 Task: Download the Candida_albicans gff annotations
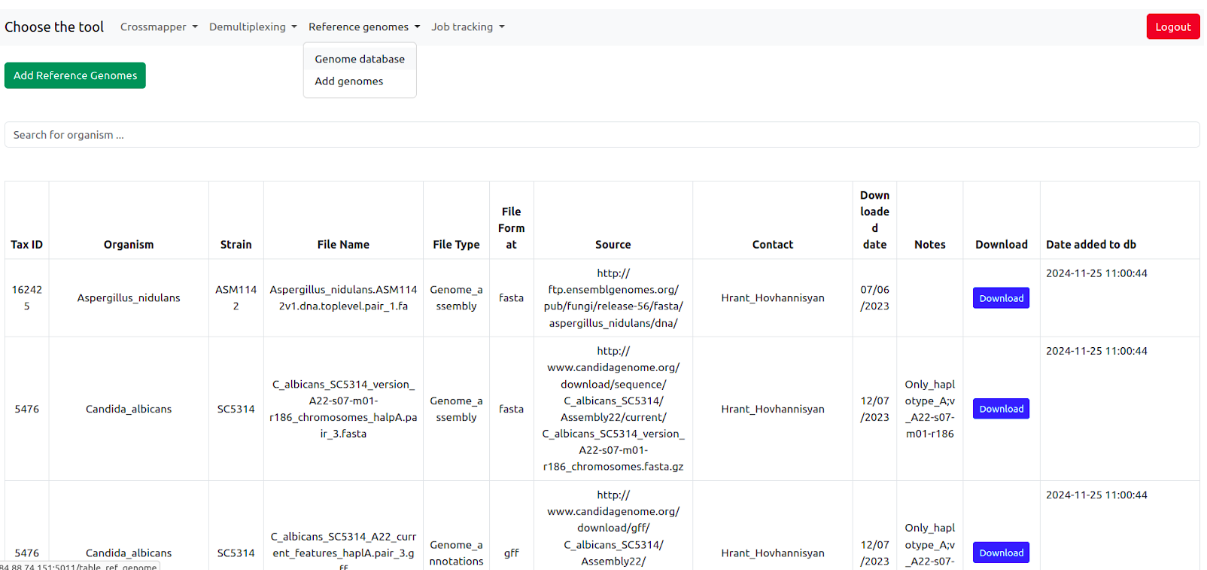pos(1000,553)
